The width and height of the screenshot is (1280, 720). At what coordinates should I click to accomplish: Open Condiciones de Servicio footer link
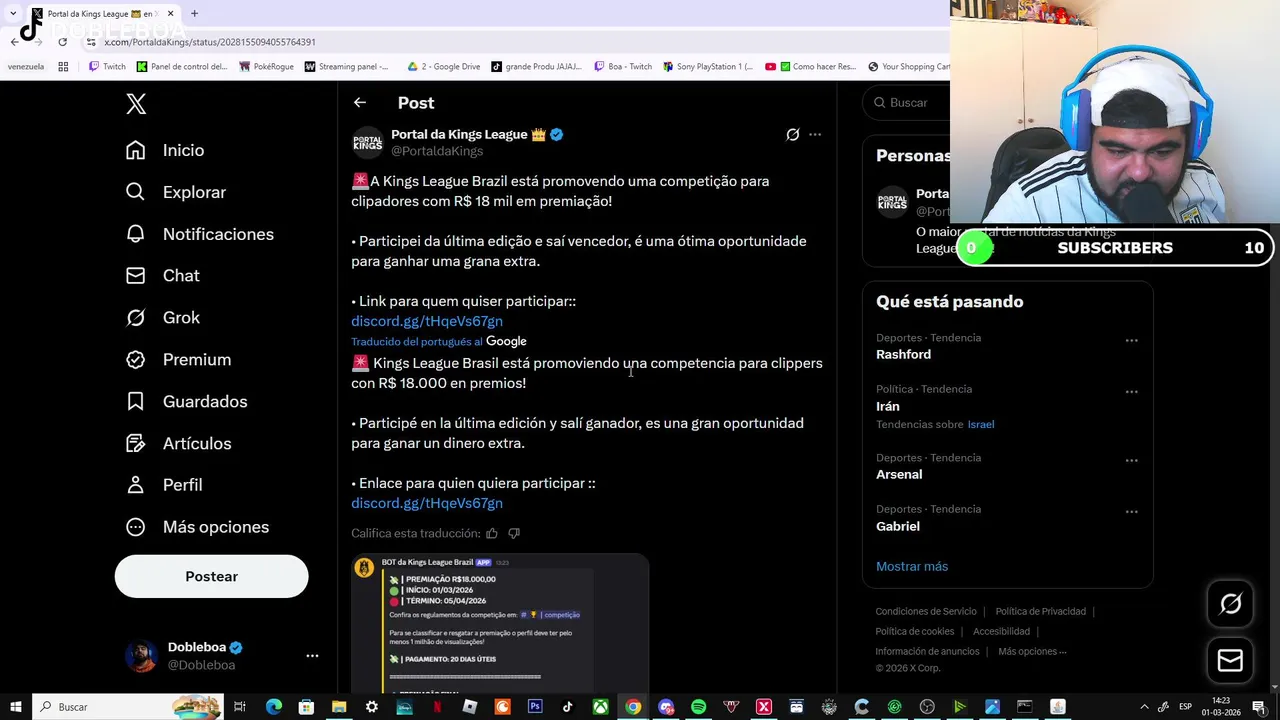[x=926, y=611]
